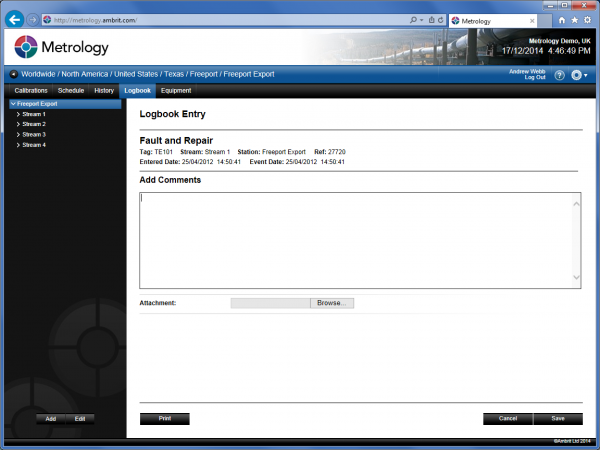
Task: Click the comments scrollbar down arrow
Action: (576, 277)
